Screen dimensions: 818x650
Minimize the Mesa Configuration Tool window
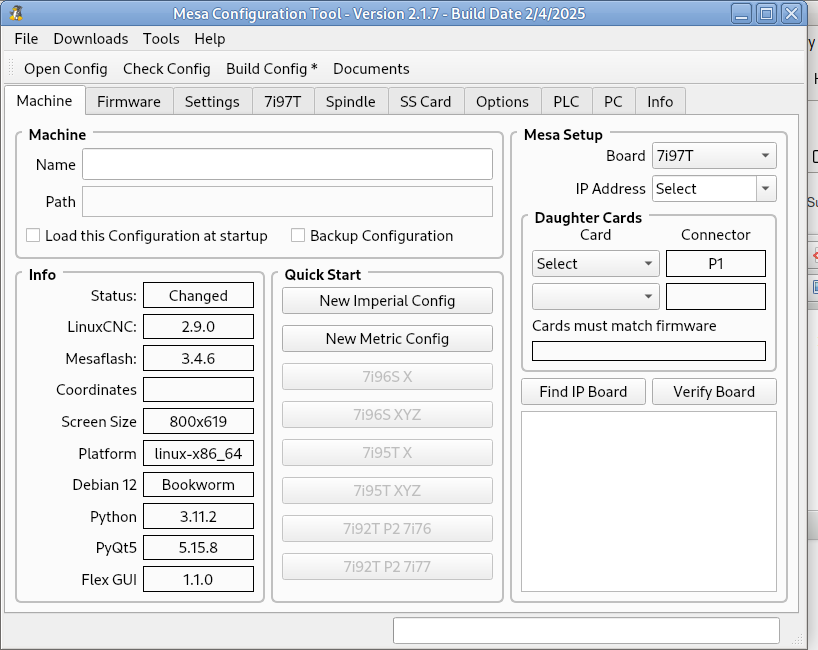coord(741,13)
